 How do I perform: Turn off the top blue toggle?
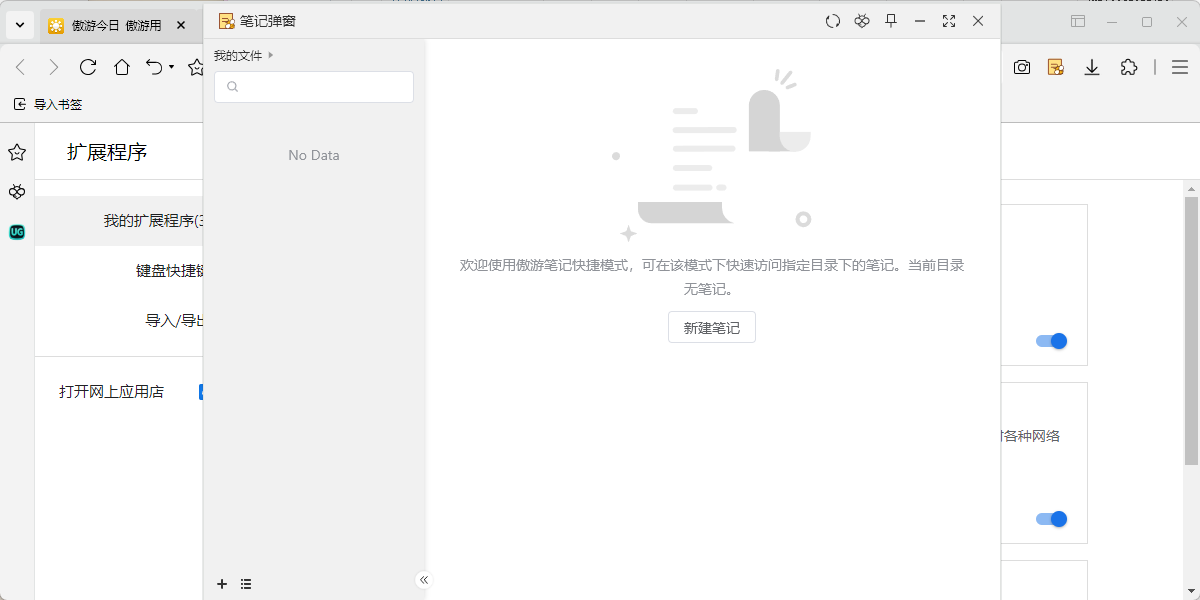click(x=1052, y=340)
